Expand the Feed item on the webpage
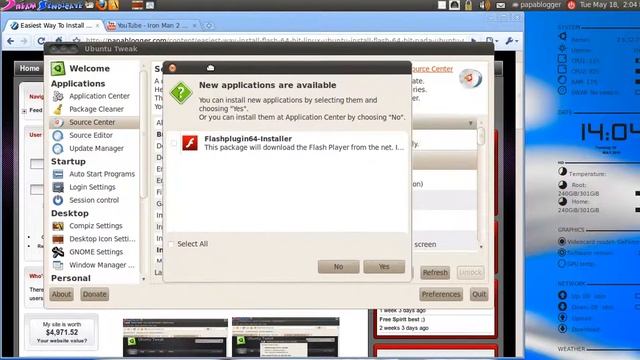The height and width of the screenshot is (360, 640). pos(24,111)
